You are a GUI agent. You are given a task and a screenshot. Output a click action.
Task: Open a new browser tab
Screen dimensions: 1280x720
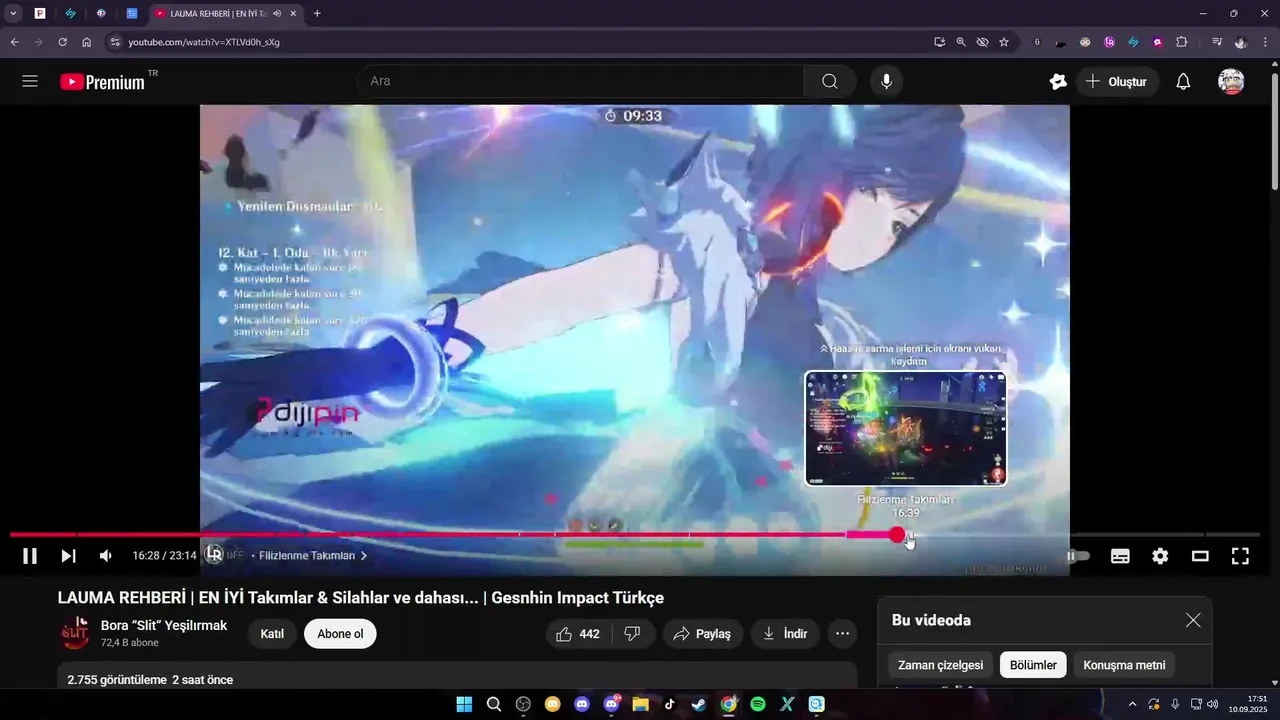(317, 13)
